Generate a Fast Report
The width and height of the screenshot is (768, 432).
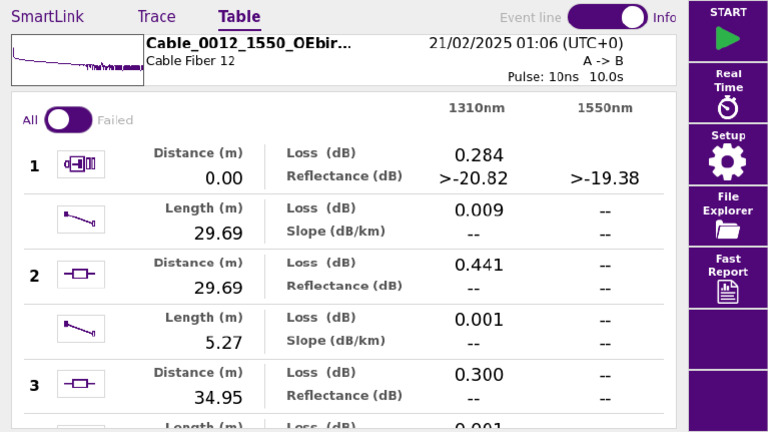[728, 278]
